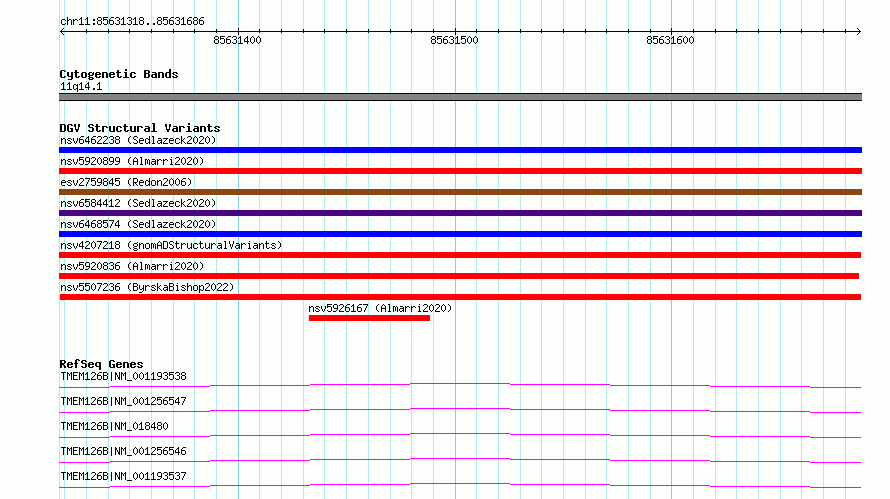Click the magenta line for NM_001193537
The height and width of the screenshot is (499, 890).
[x=460, y=485]
